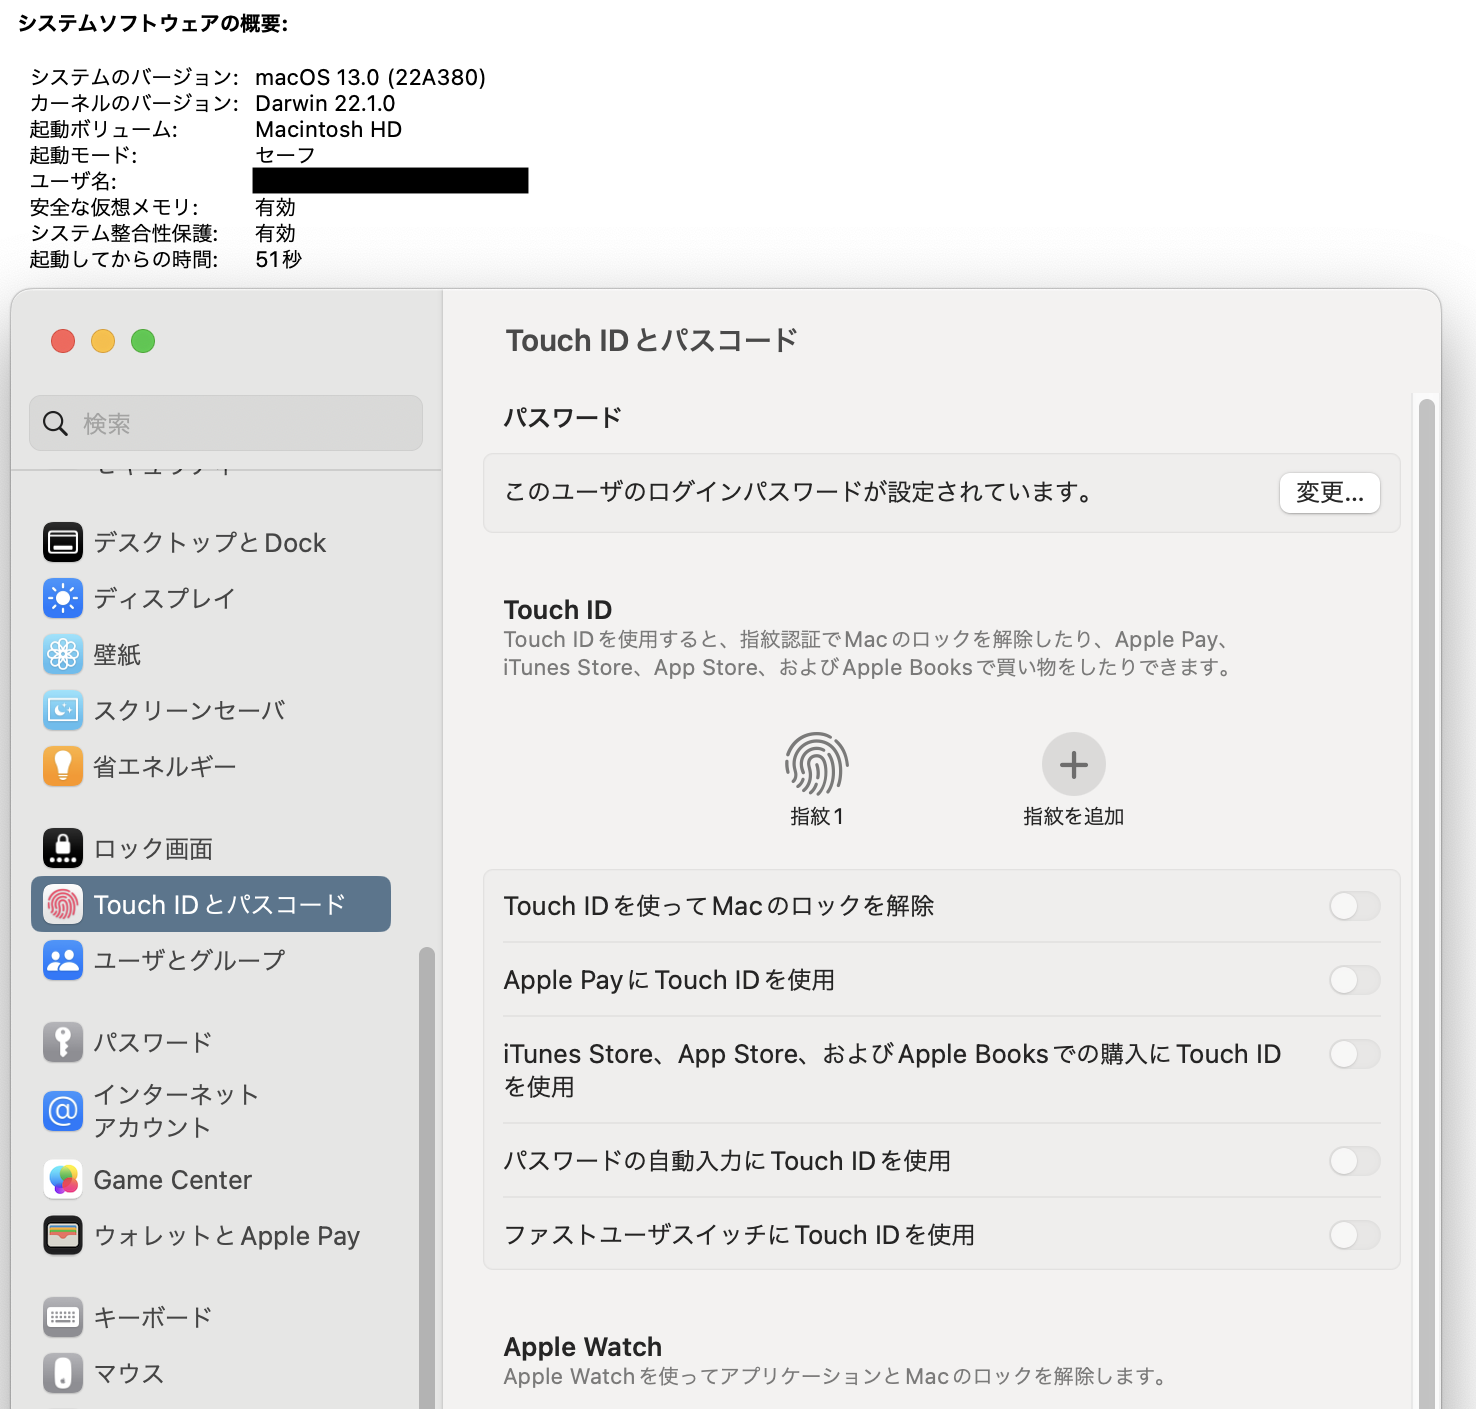
Task: Open ユーザとグループ pane
Action: pyautogui.click(x=211, y=960)
